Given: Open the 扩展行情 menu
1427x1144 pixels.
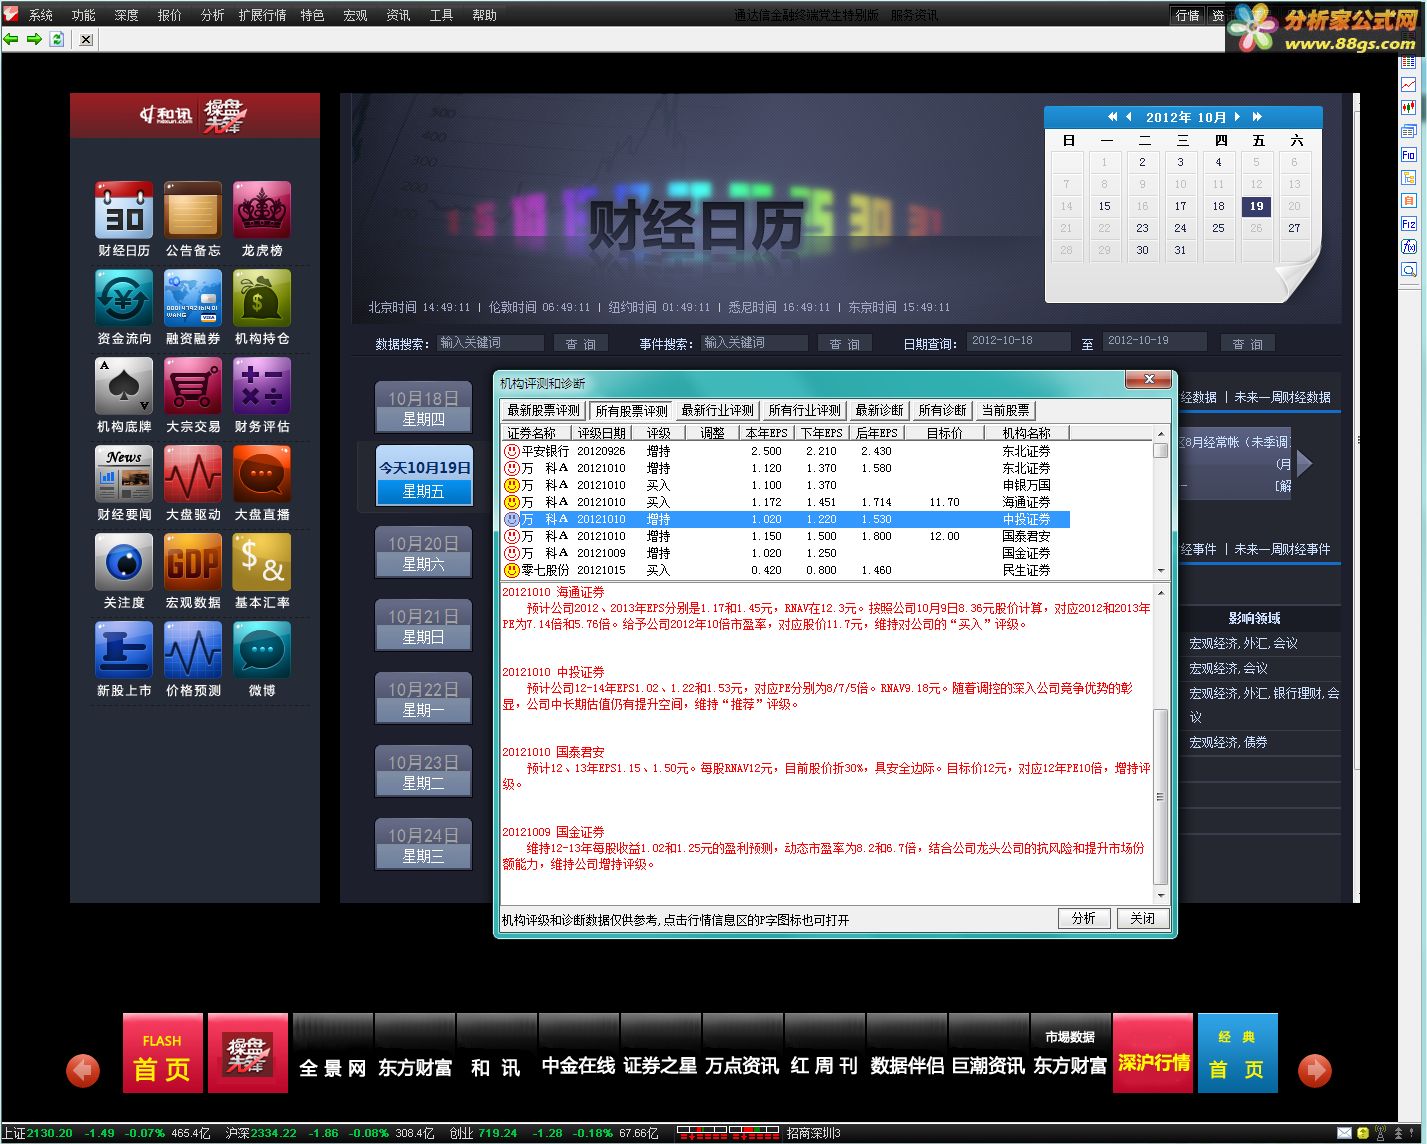Looking at the screenshot, I should point(262,15).
